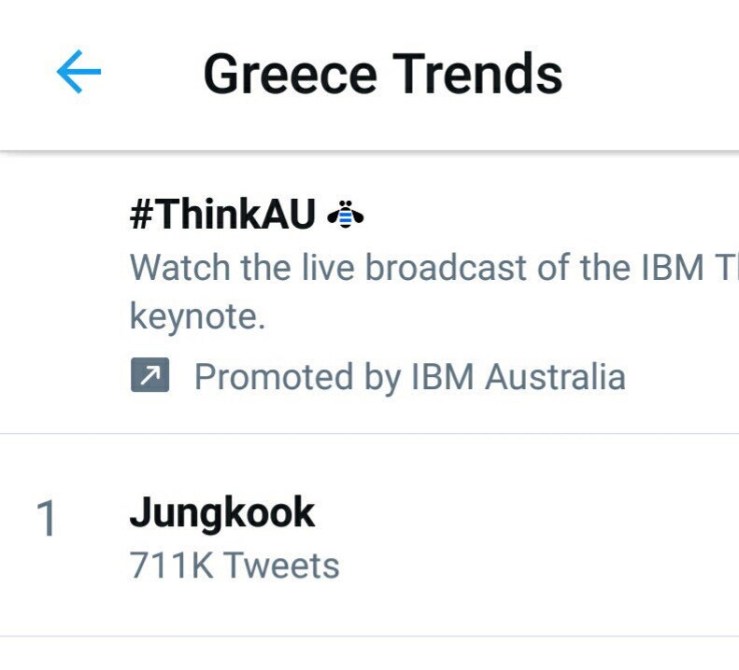The height and width of the screenshot is (670, 739).
Task: Tap the rank number 1
Action: click(47, 520)
